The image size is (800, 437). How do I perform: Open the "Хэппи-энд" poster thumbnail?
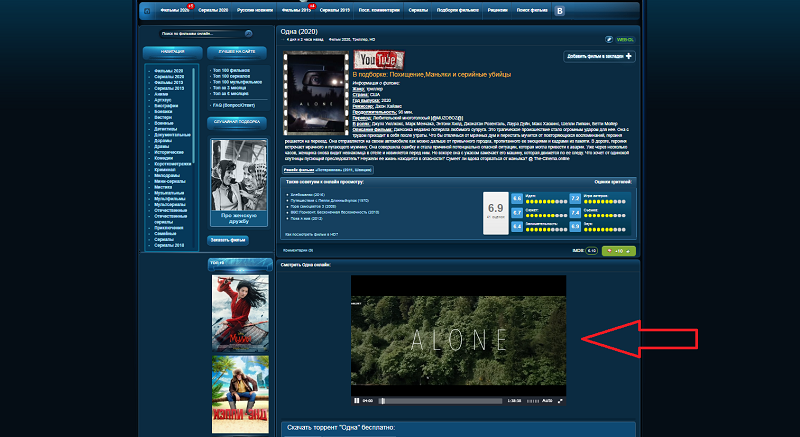240,394
